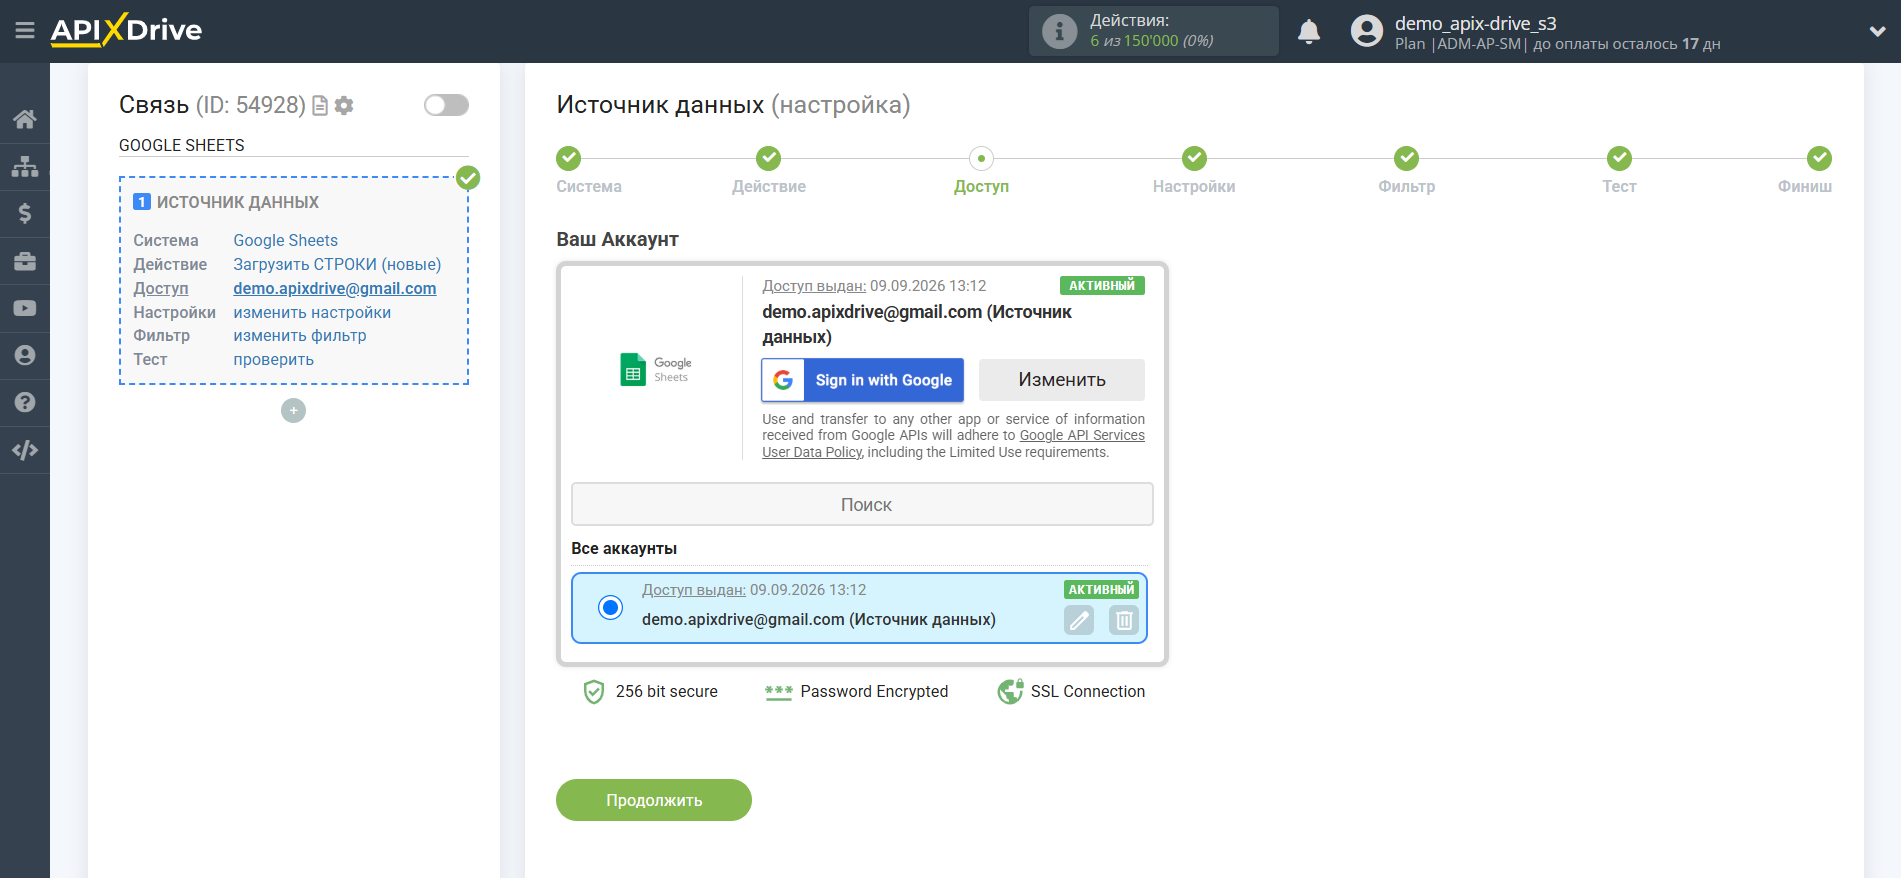Image resolution: width=1901 pixels, height=878 pixels.
Task: Click the Поиск search field
Action: pos(862,505)
